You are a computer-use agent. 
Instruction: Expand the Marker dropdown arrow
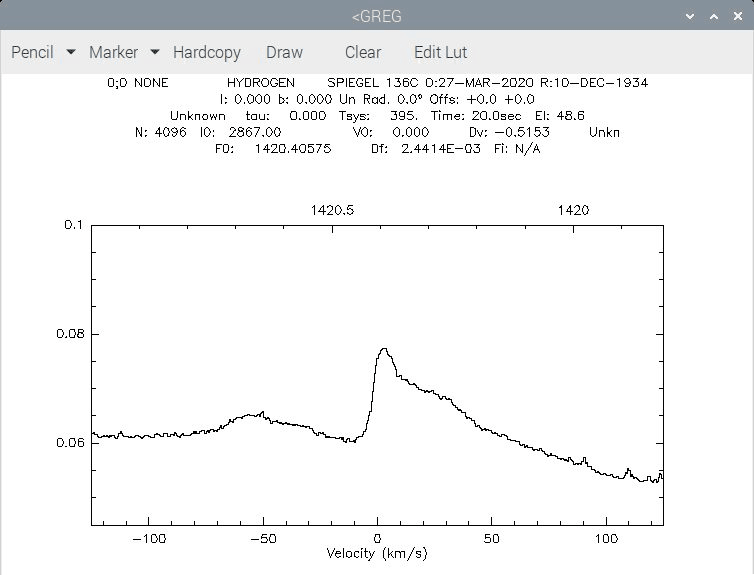(155, 51)
